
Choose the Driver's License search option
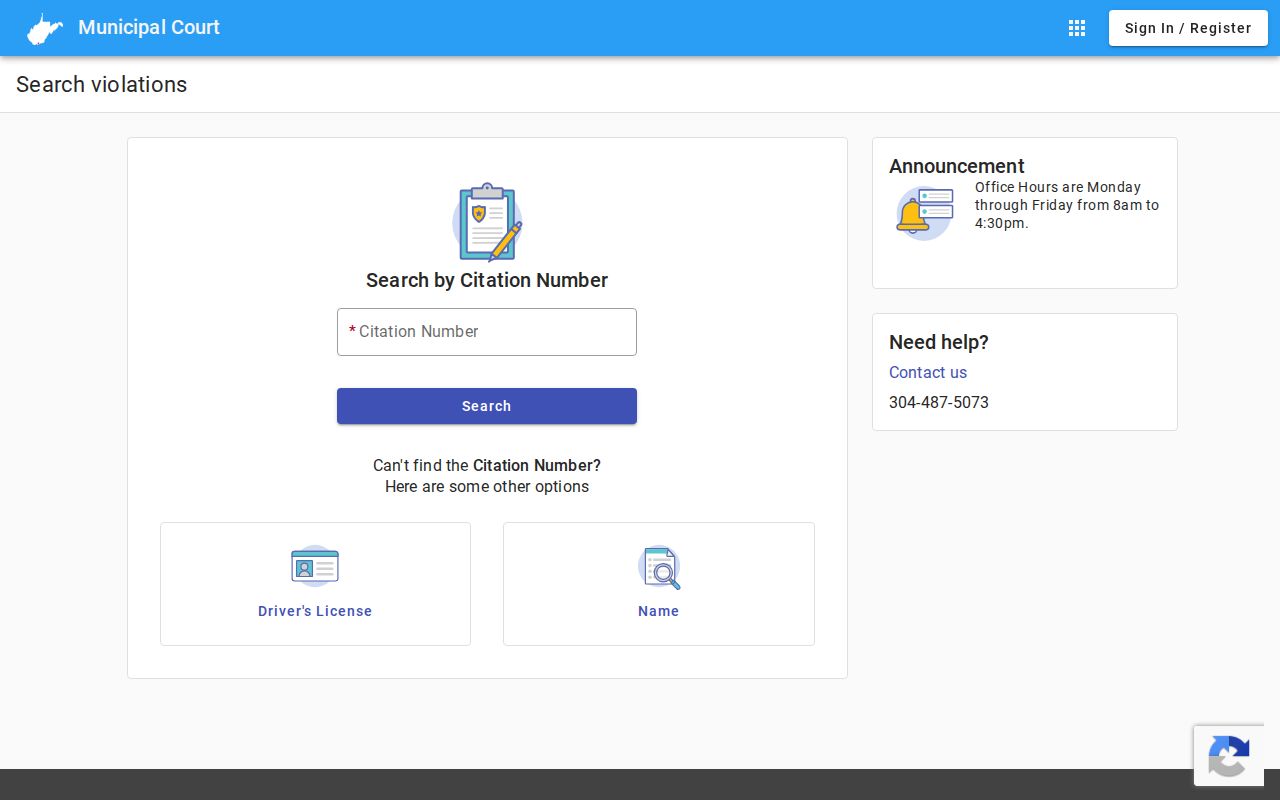point(315,584)
